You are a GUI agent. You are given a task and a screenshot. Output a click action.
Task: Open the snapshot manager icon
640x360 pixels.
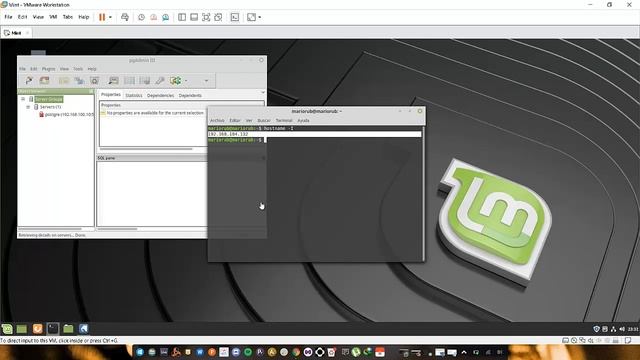(x=165, y=17)
